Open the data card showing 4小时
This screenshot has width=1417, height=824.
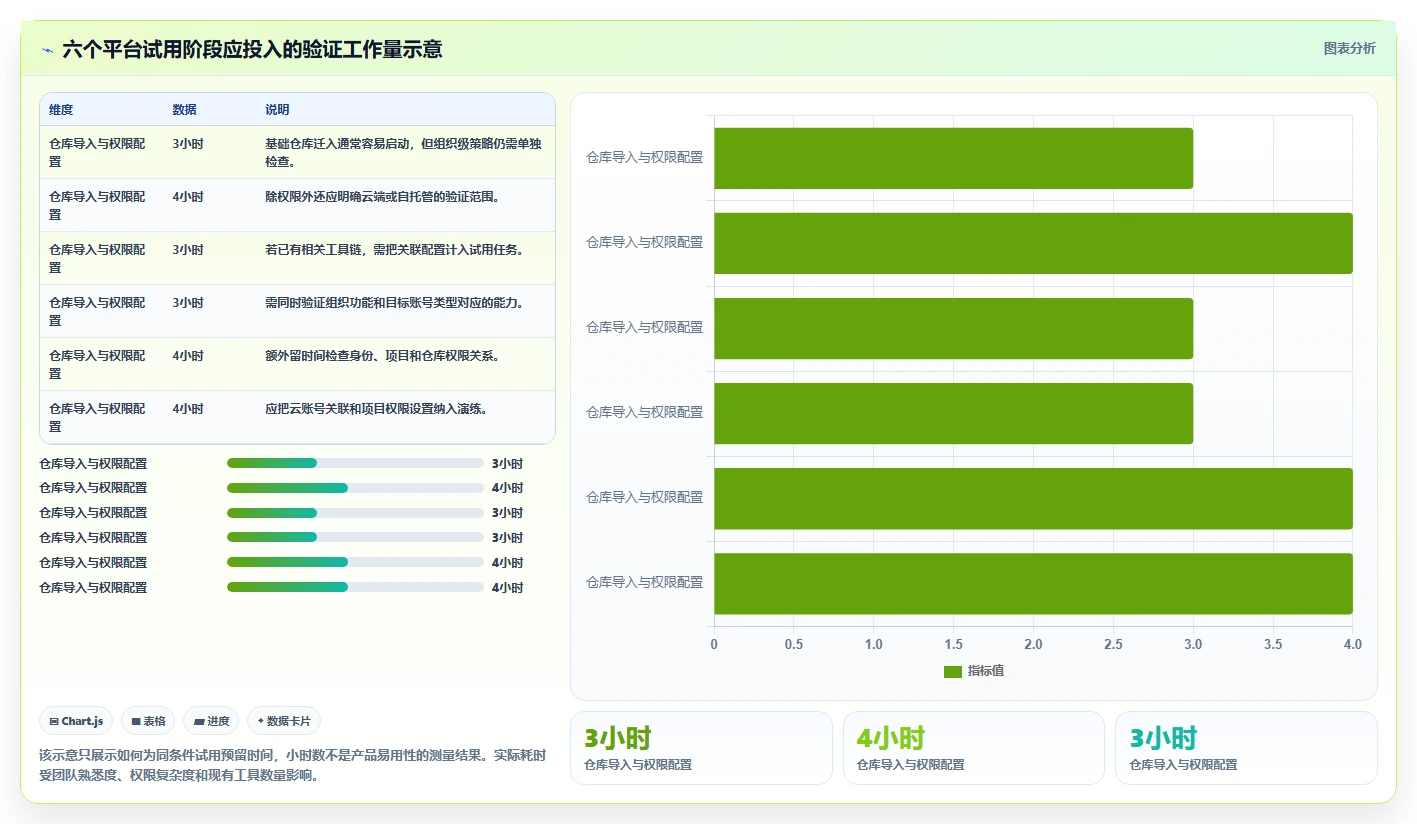coord(974,748)
